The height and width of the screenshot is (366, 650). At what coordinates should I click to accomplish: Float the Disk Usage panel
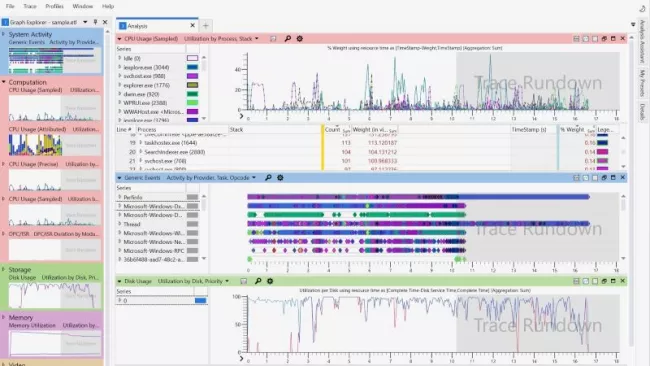(x=604, y=281)
